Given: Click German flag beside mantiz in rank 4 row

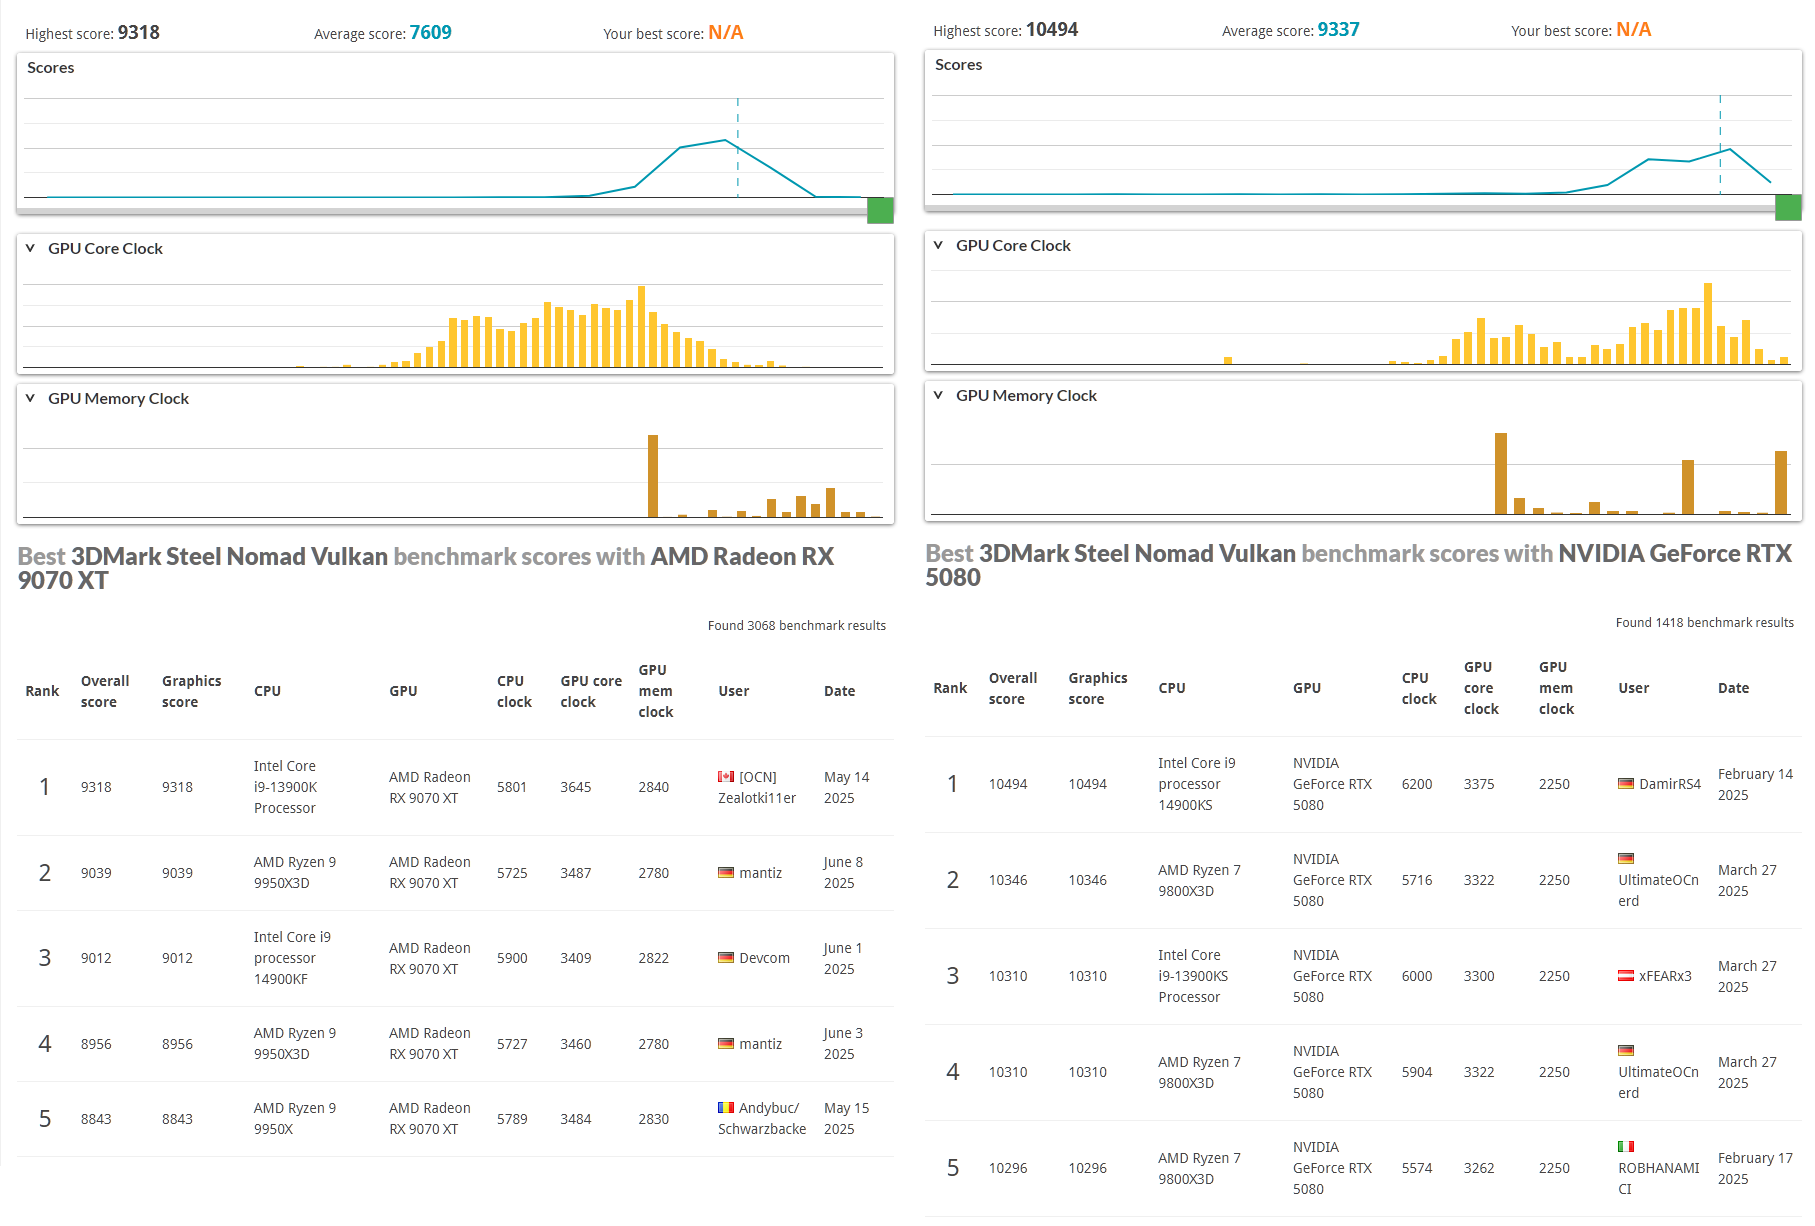Looking at the screenshot, I should click(x=726, y=1044).
